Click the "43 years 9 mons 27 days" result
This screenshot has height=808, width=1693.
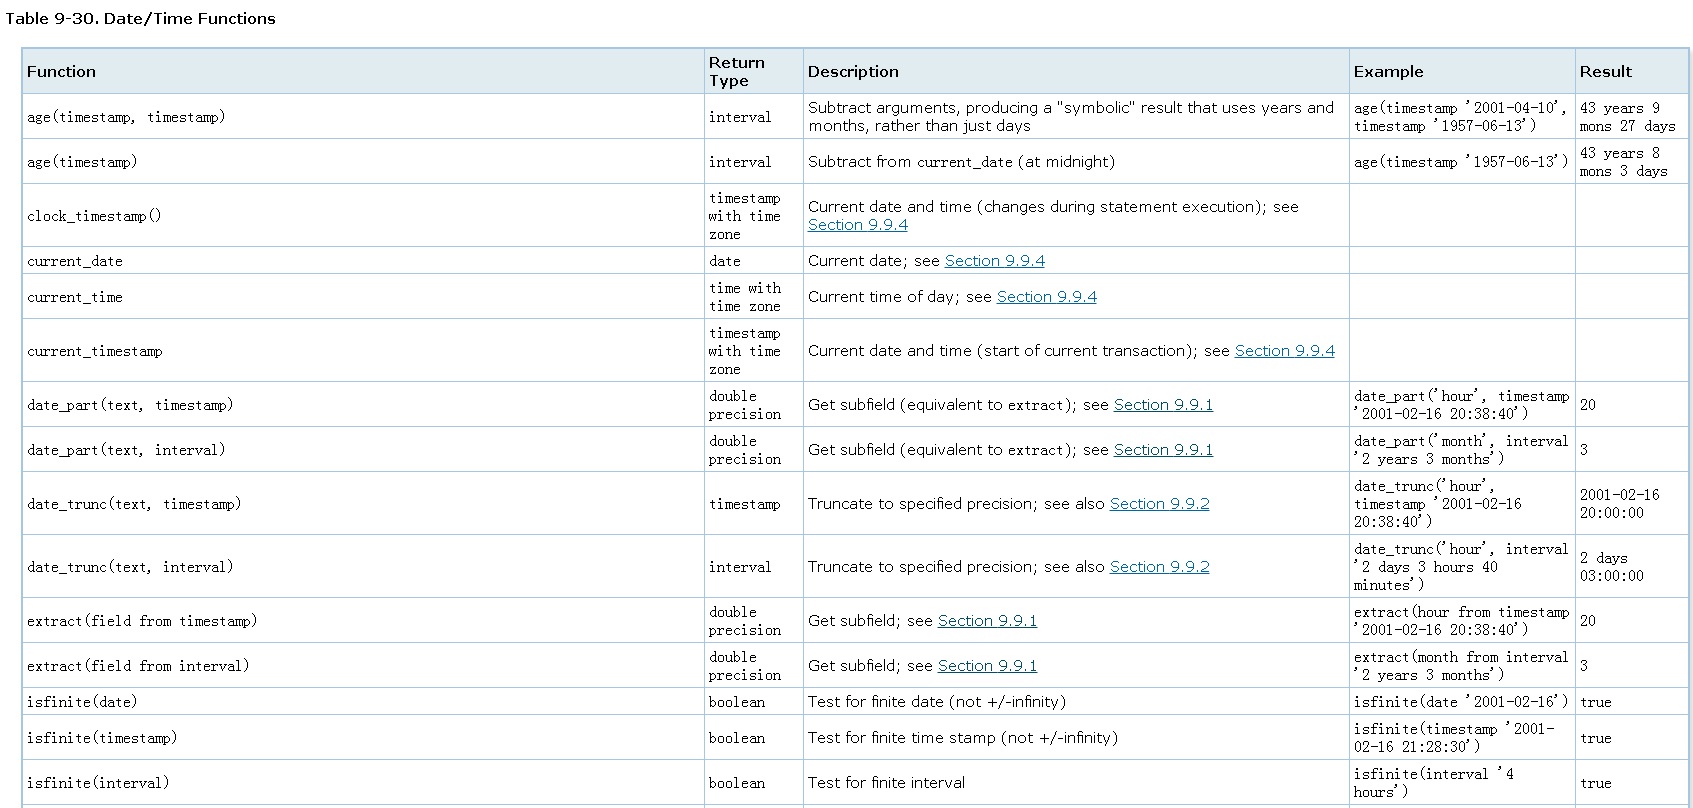click(x=1628, y=117)
